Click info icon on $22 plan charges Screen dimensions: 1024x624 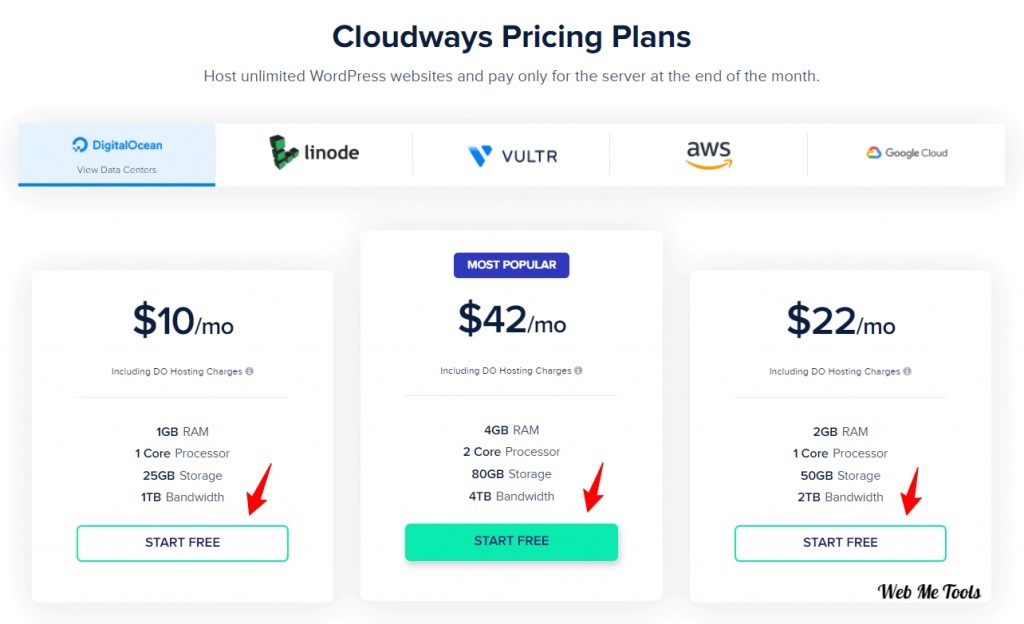pyautogui.click(x=907, y=371)
